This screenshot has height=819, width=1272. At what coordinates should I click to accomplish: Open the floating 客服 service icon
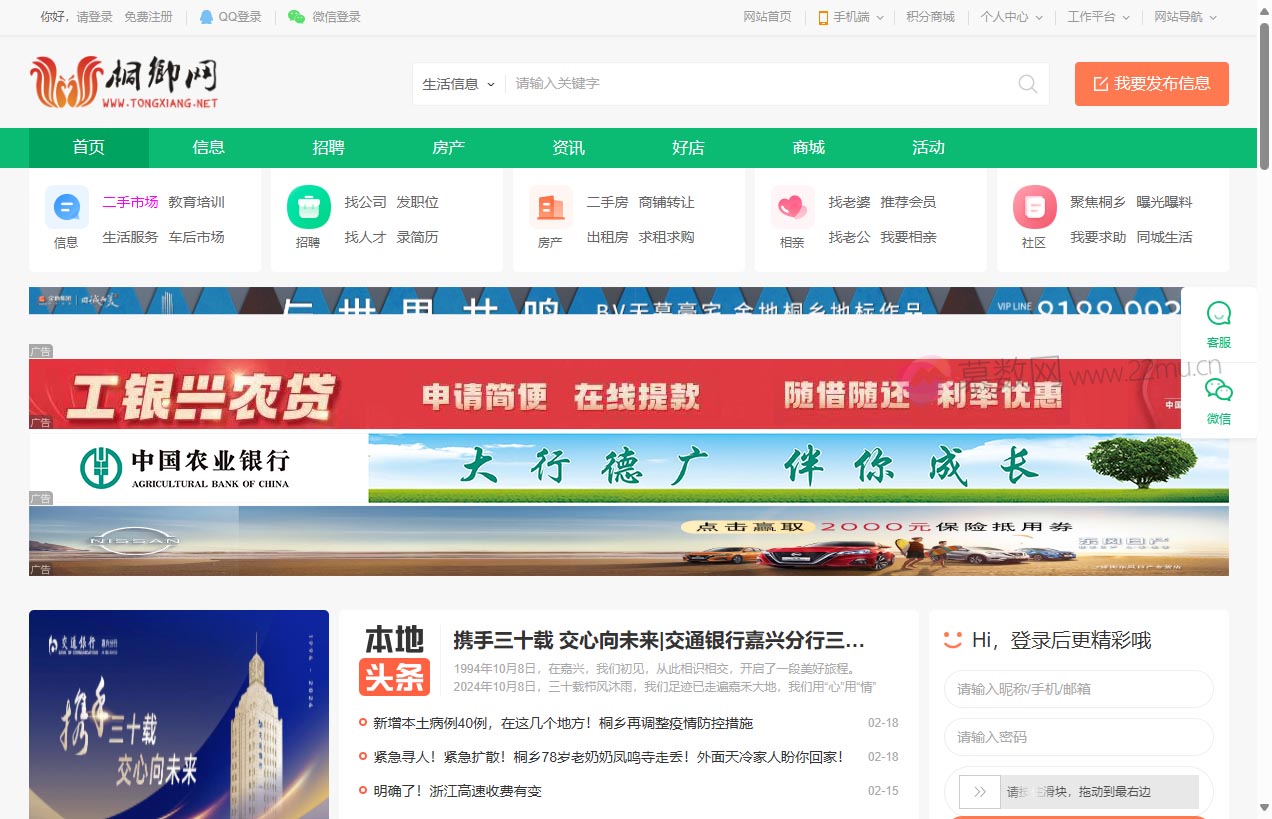coord(1218,313)
